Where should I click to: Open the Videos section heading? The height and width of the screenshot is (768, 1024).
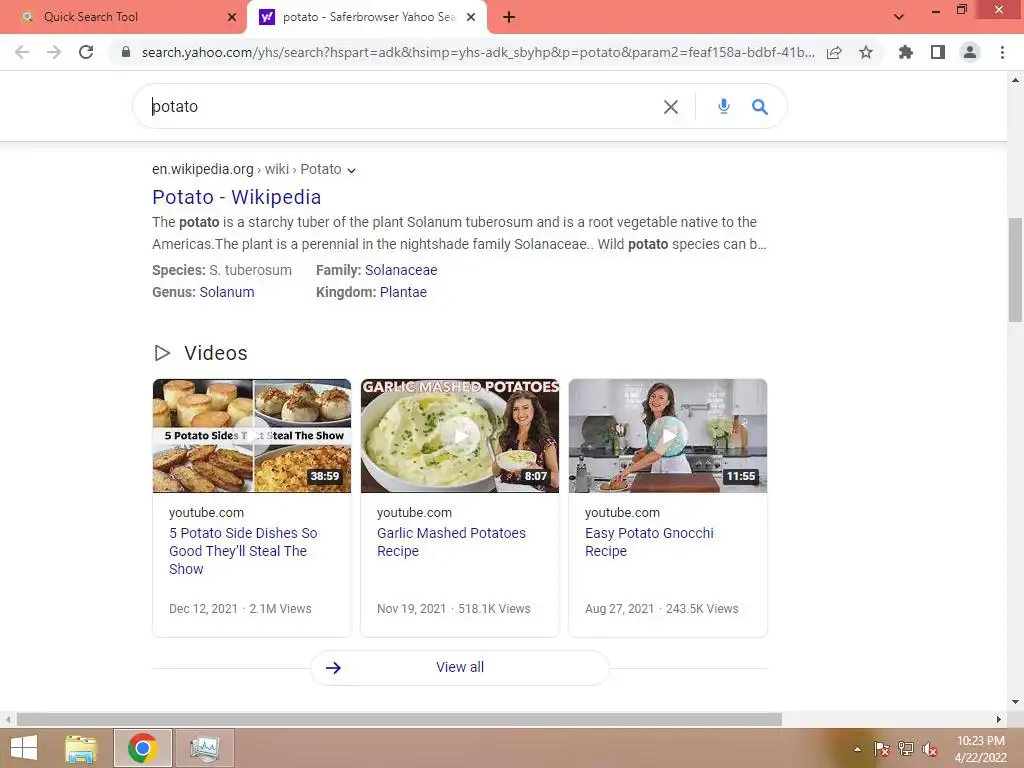pos(216,353)
